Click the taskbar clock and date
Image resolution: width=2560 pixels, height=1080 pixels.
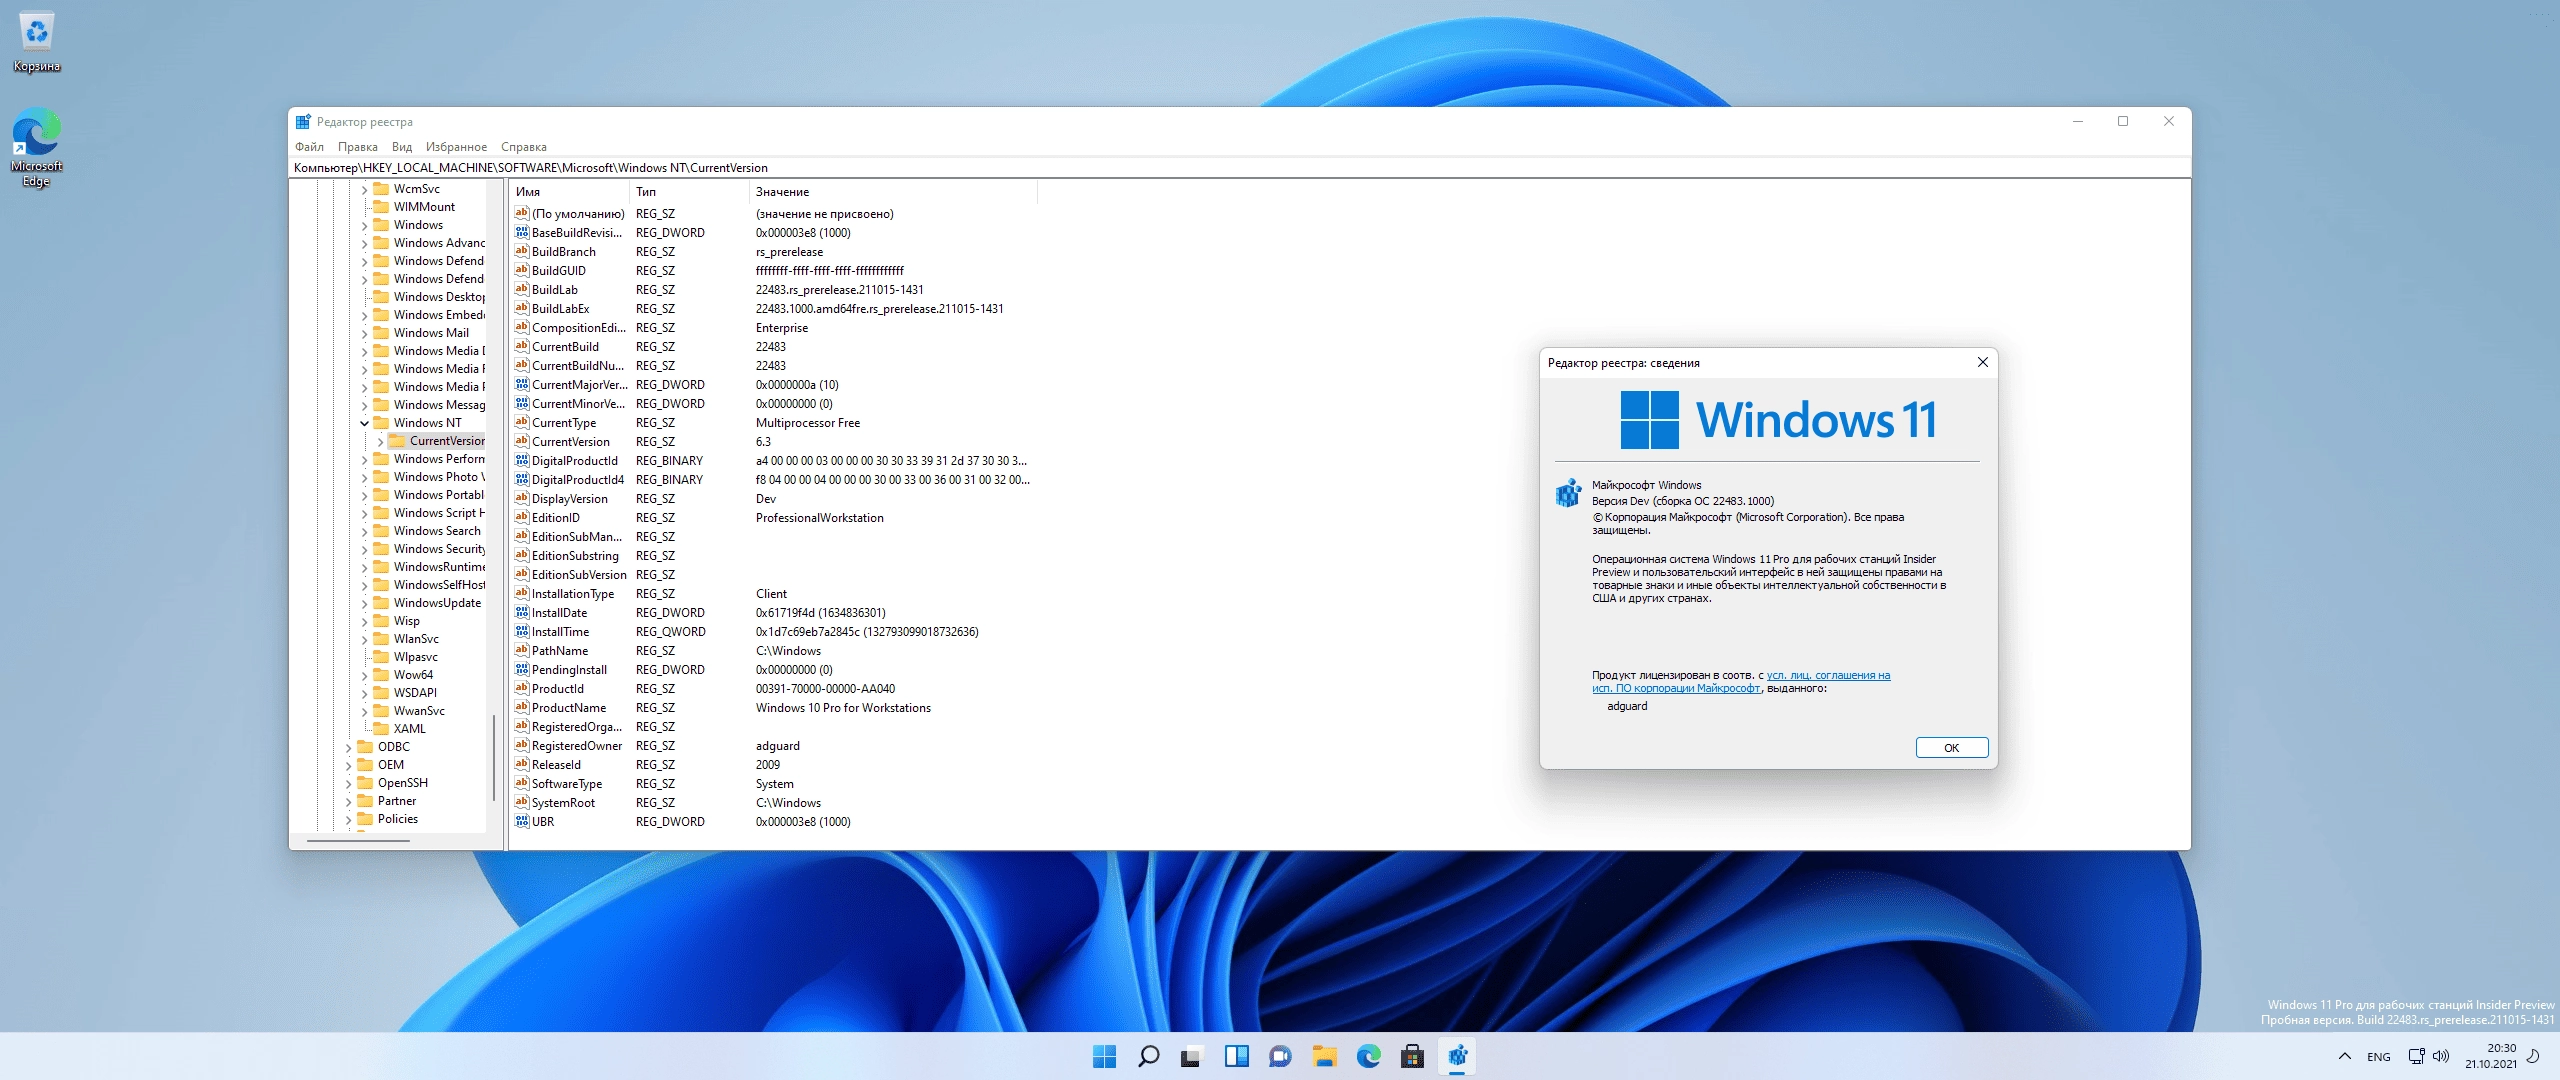click(2490, 1056)
